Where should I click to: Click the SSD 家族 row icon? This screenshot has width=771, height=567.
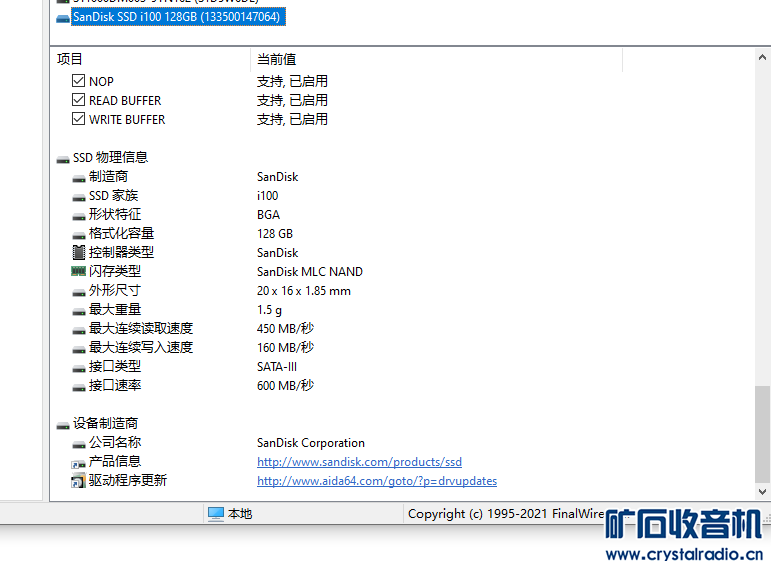(79, 198)
